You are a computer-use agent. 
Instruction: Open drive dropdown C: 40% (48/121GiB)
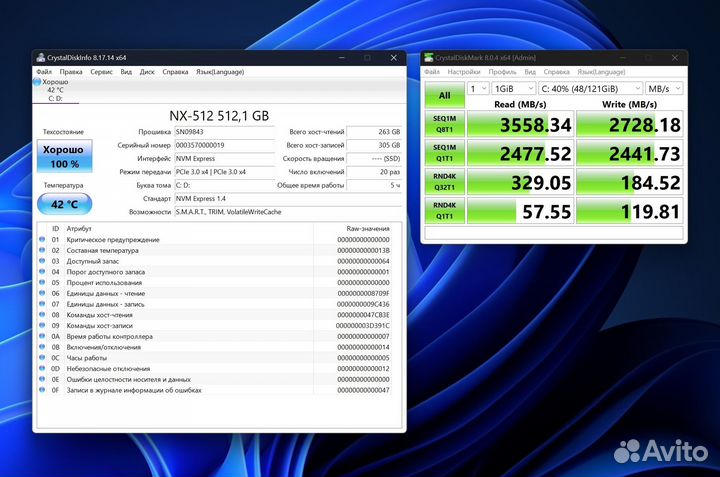pyautogui.click(x=590, y=89)
